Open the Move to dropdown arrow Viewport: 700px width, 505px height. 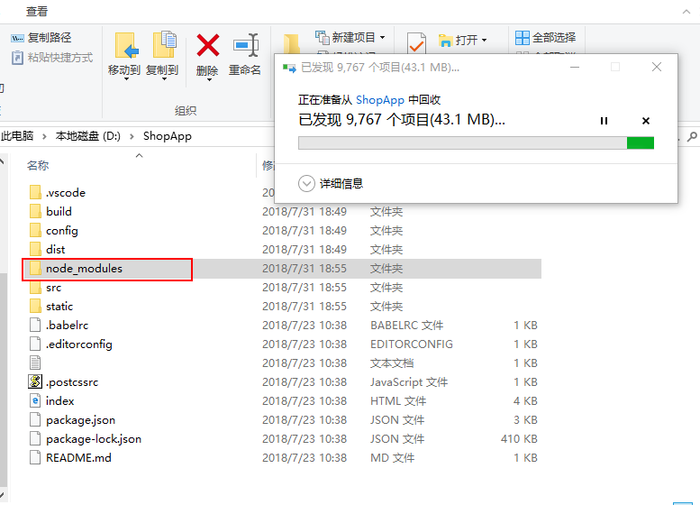point(126,79)
